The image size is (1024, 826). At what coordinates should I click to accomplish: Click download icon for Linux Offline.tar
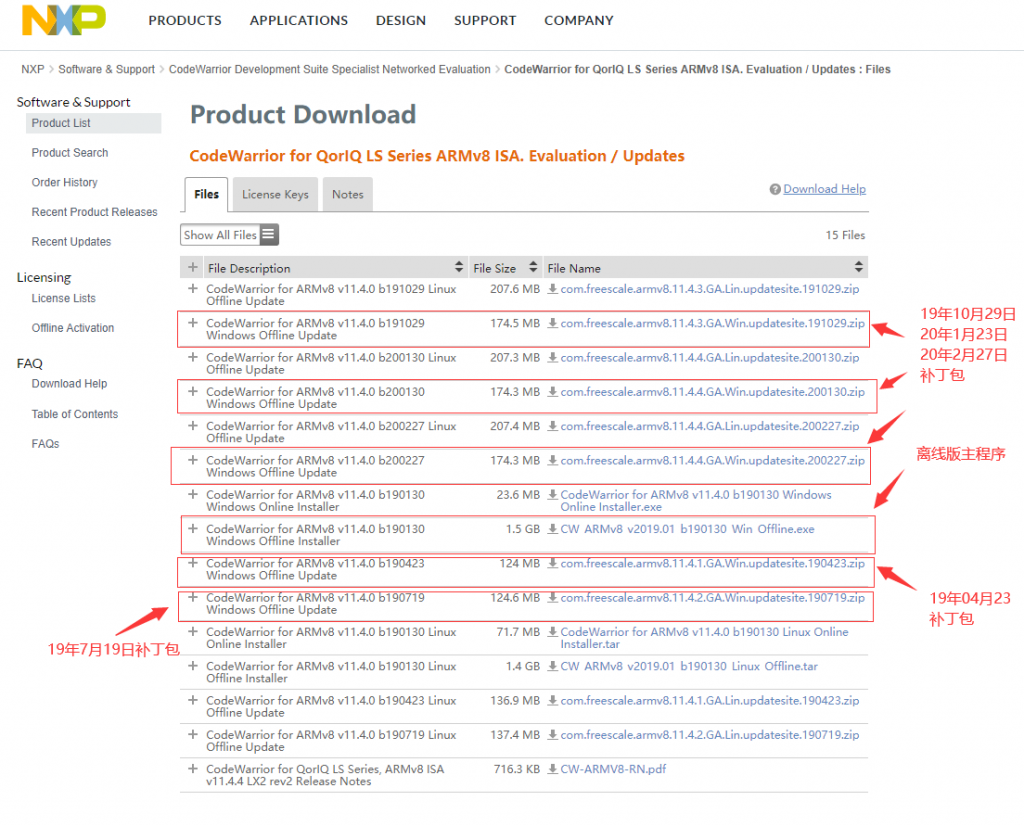[x=552, y=666]
